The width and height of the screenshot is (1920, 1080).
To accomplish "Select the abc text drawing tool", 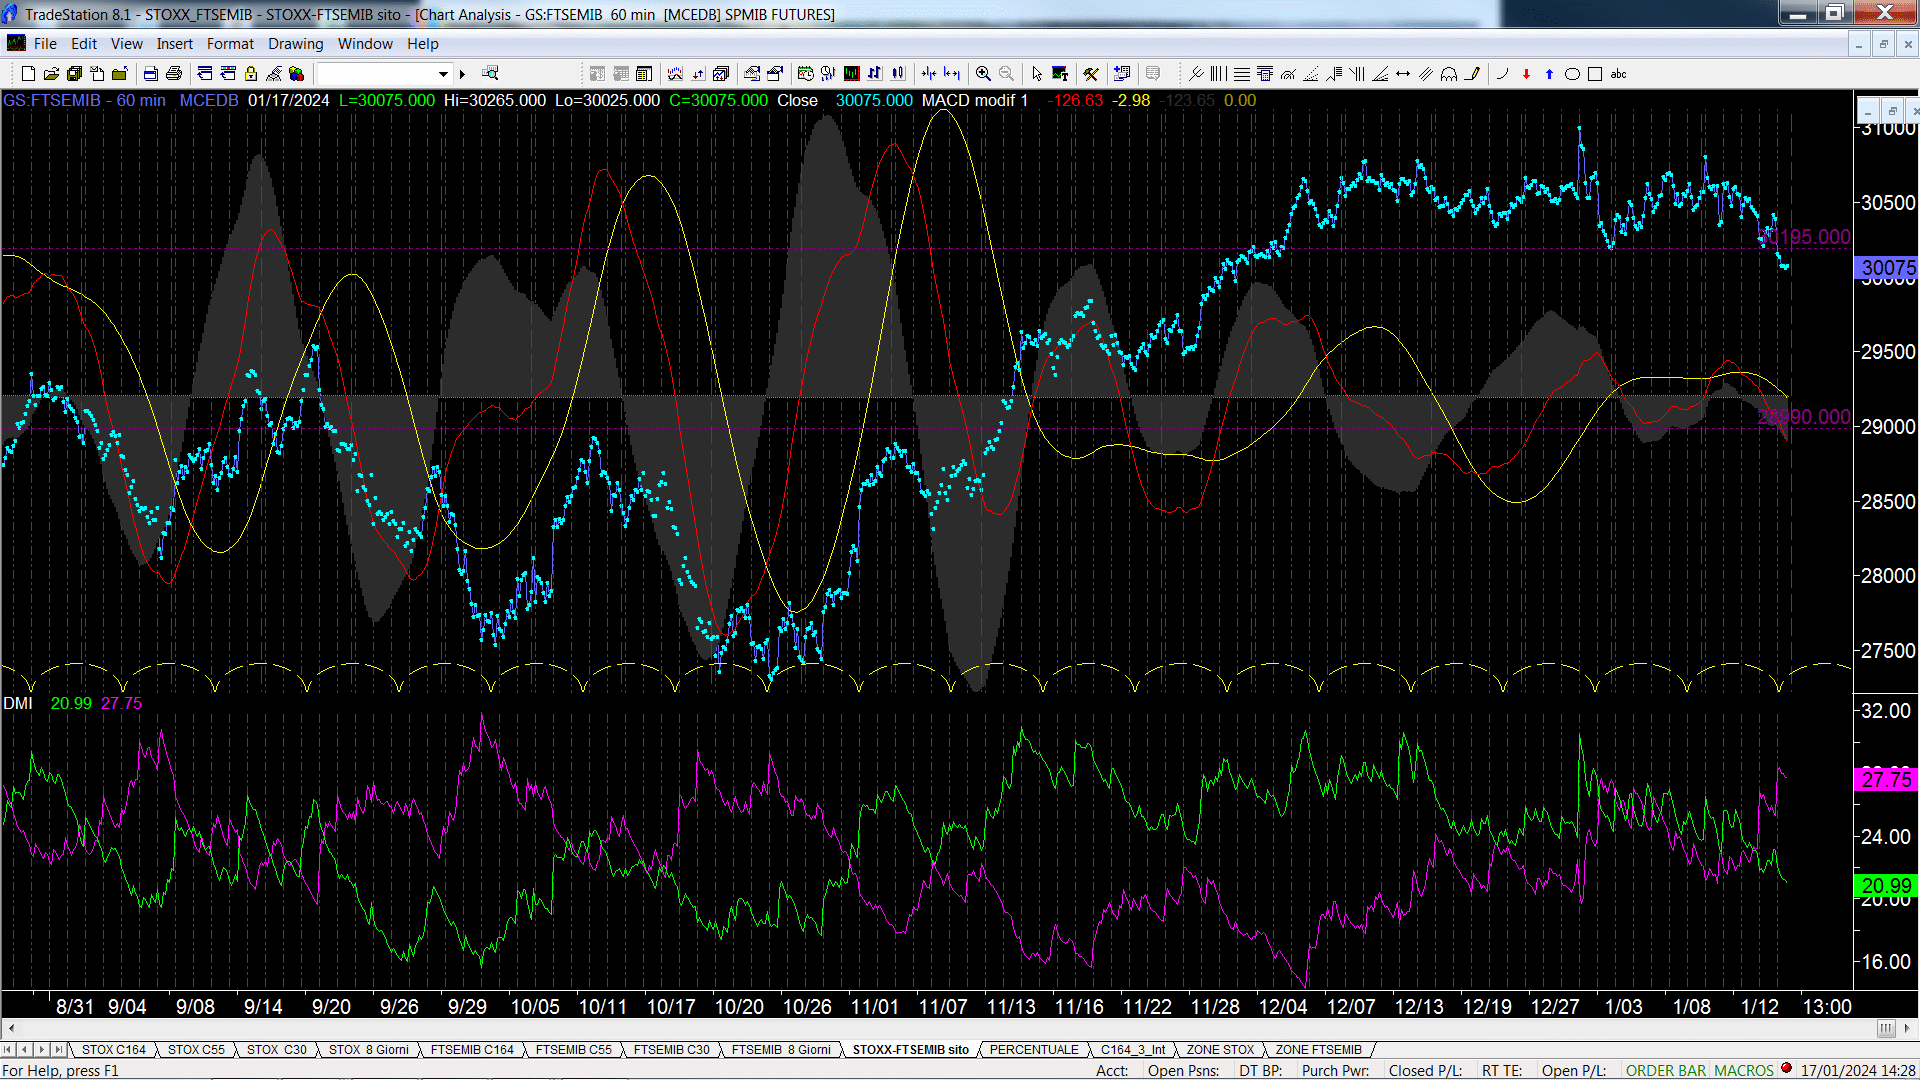I will pyautogui.click(x=1618, y=74).
